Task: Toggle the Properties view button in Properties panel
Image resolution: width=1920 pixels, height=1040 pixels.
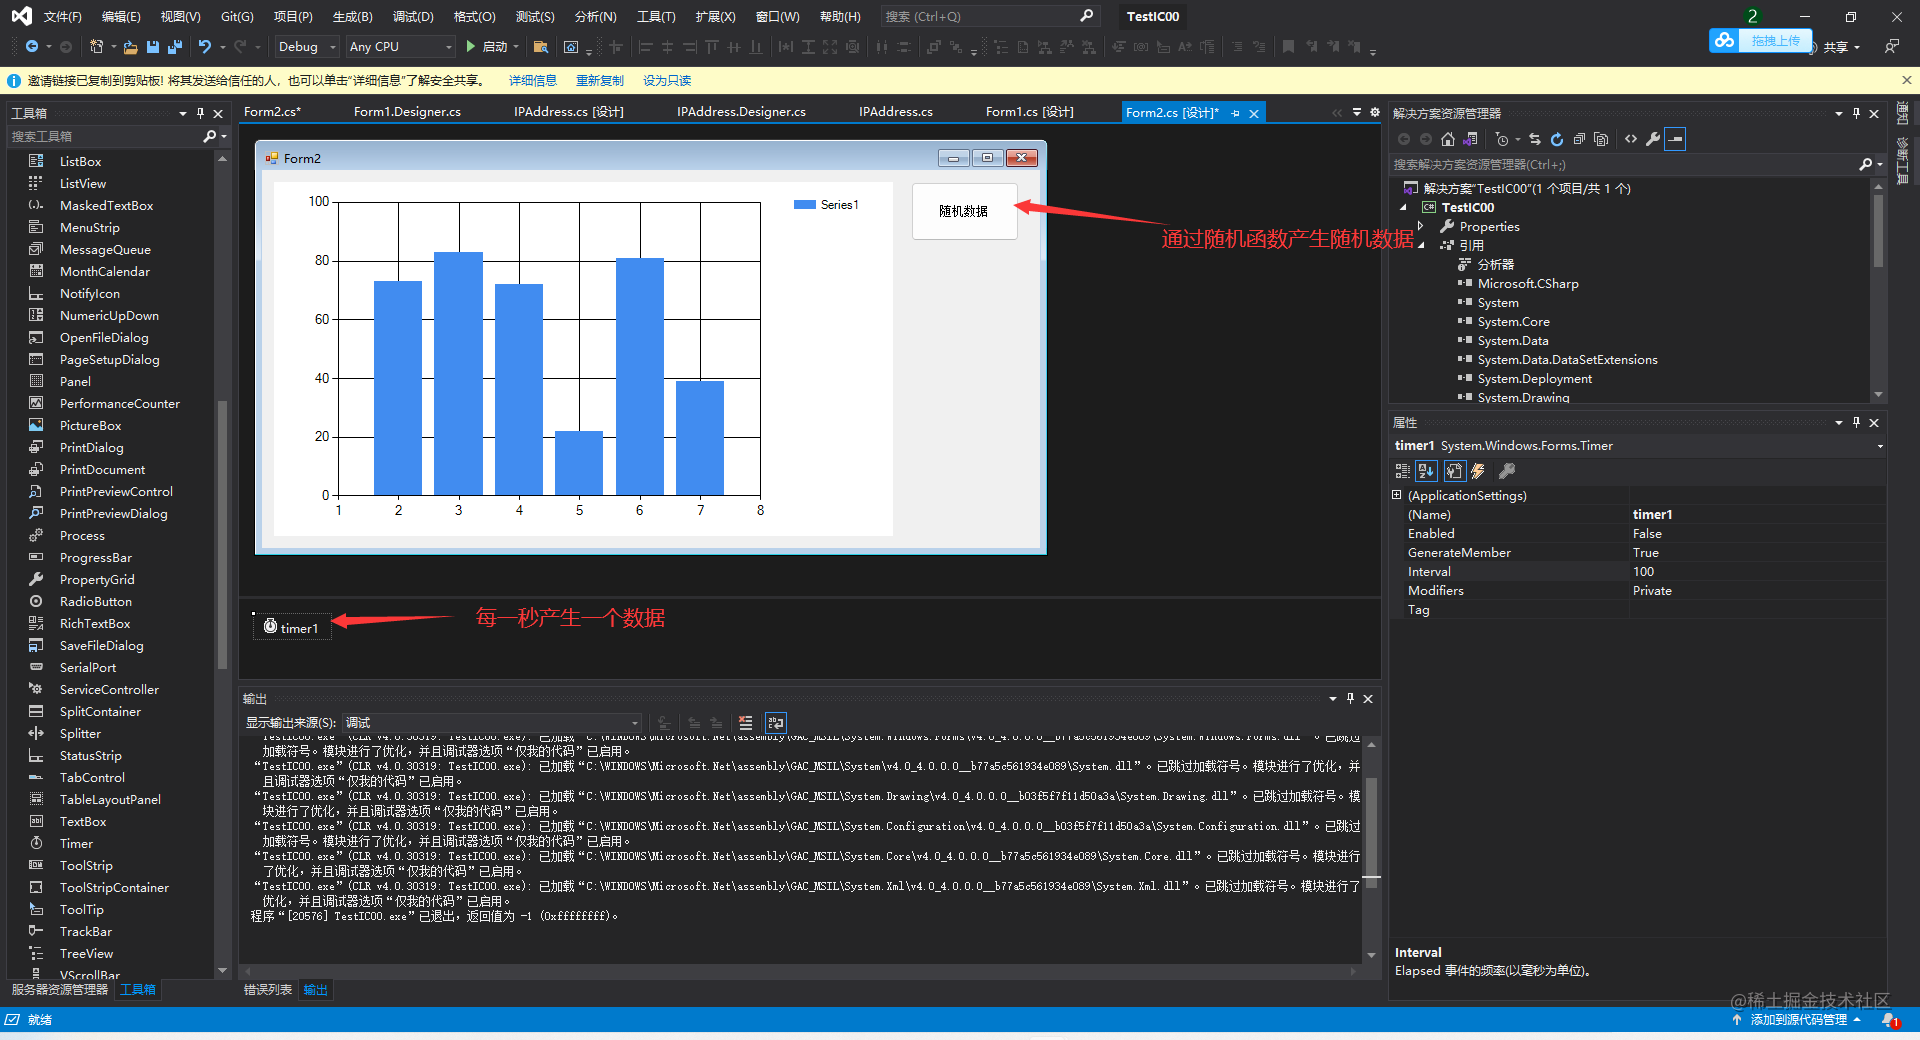Action: pyautogui.click(x=1455, y=471)
